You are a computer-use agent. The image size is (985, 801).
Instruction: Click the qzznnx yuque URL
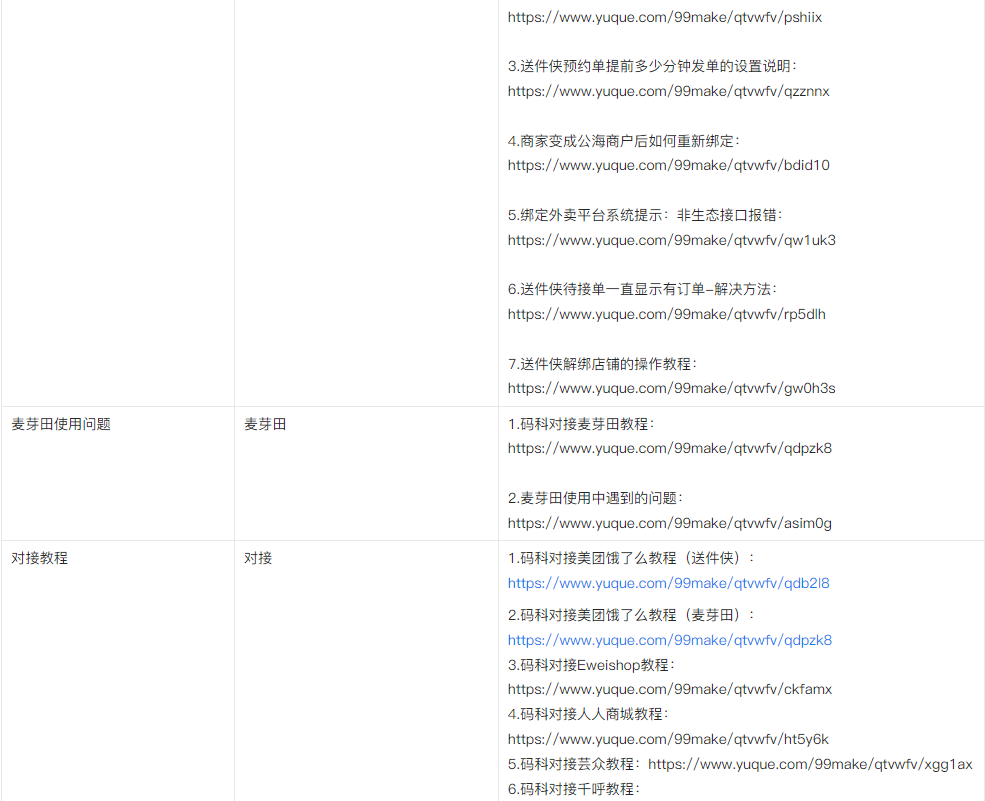[x=668, y=91]
